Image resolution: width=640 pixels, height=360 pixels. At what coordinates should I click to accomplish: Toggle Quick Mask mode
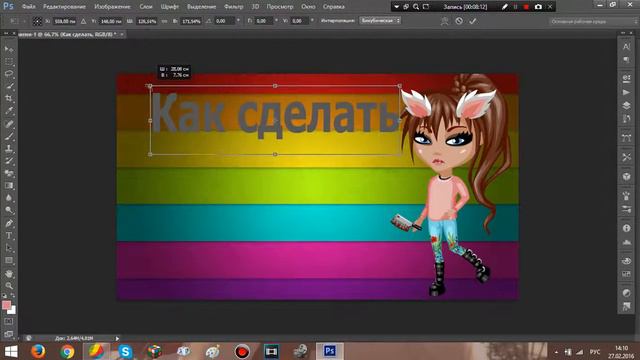[x=9, y=322]
